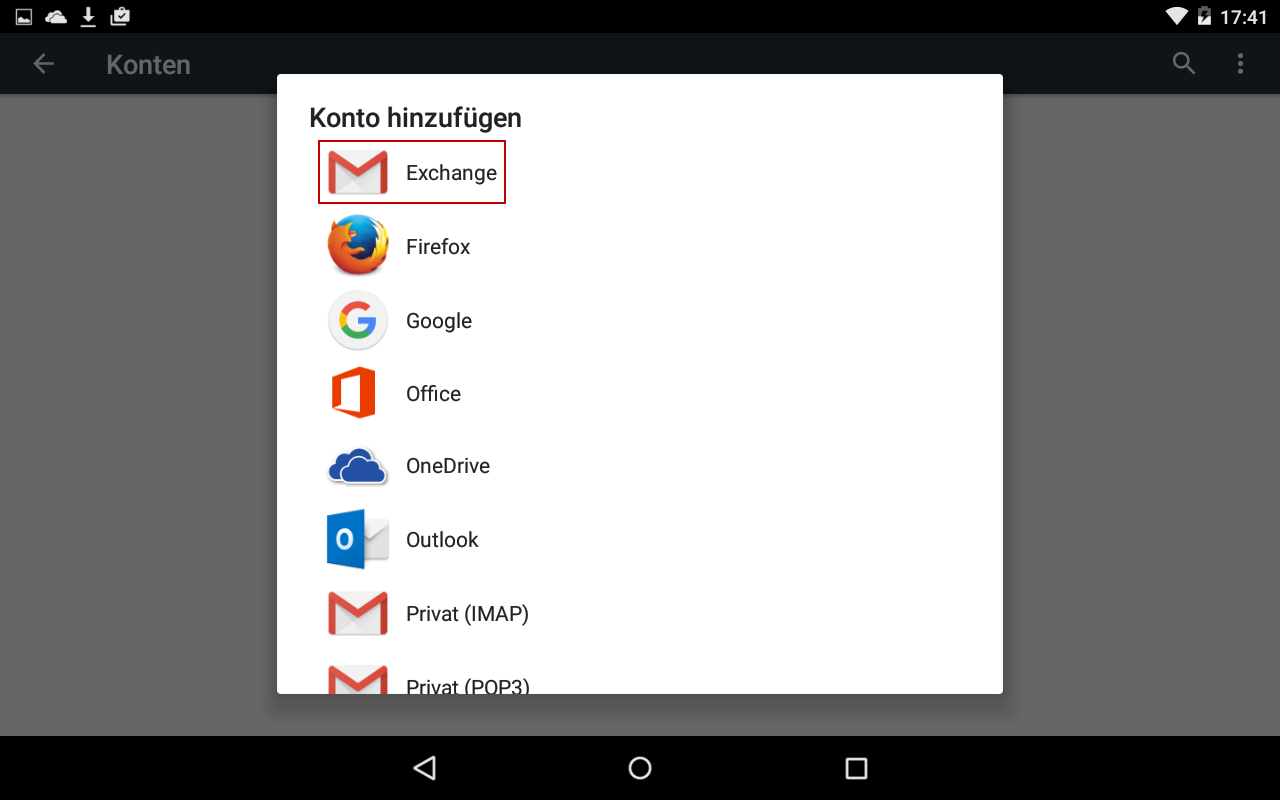Tap the blue Outlook icon

[x=358, y=540]
